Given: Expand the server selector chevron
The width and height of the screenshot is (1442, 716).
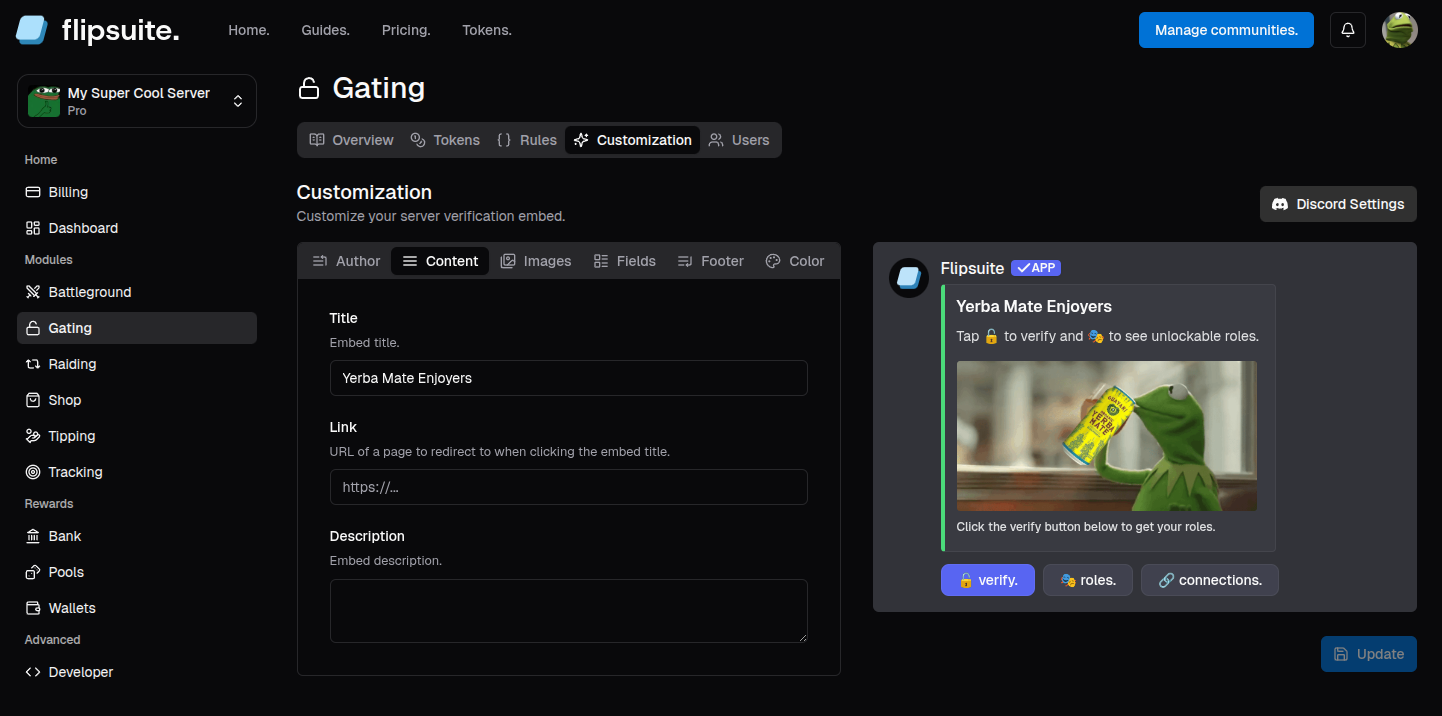Looking at the screenshot, I should (238, 101).
